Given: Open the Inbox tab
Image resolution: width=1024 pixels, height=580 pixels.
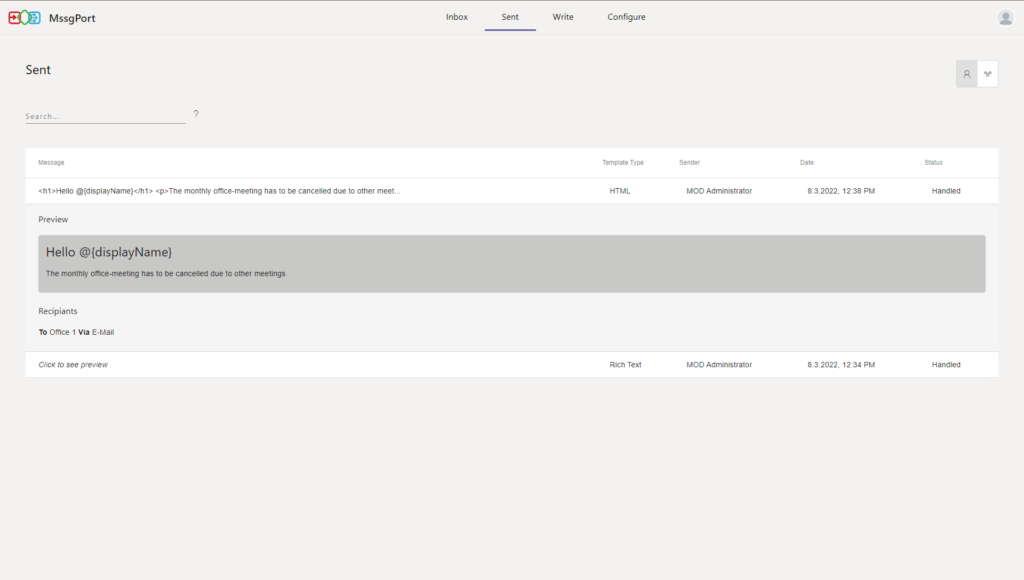Looking at the screenshot, I should [456, 17].
